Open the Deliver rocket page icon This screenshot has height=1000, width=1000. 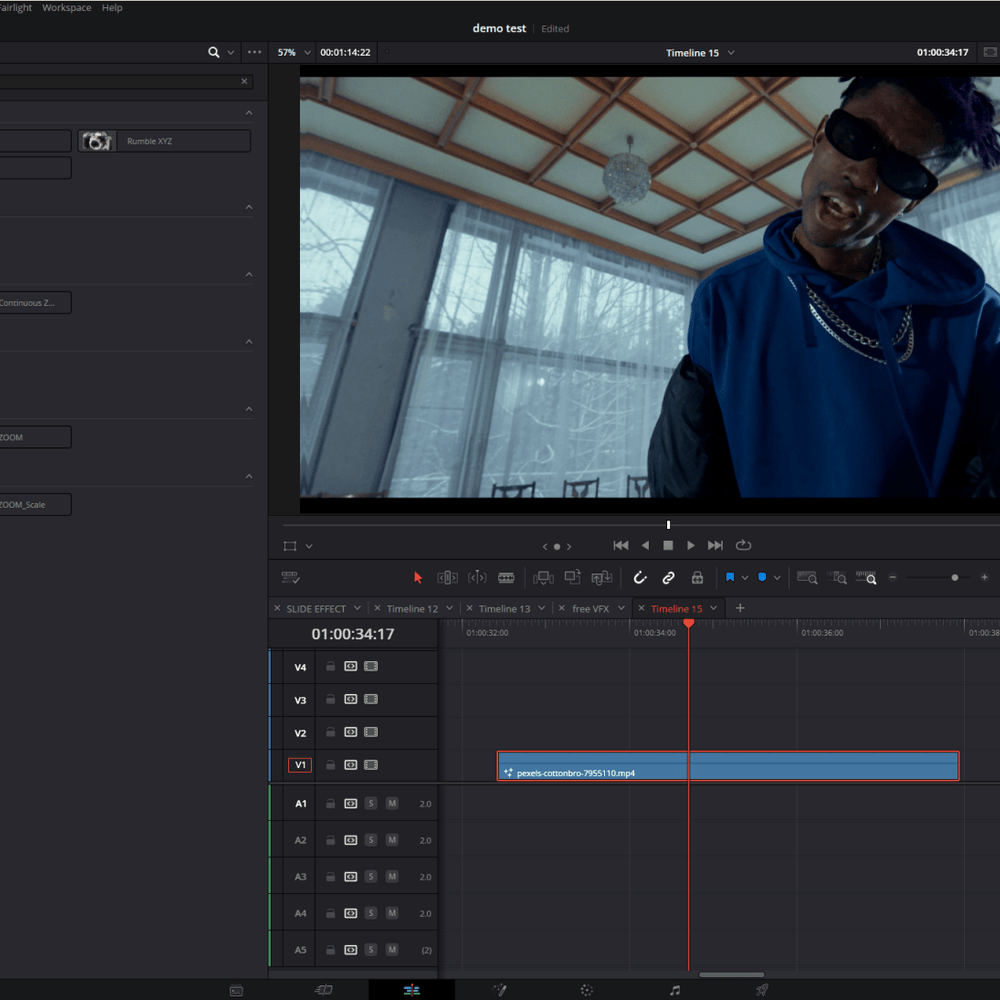[762, 990]
